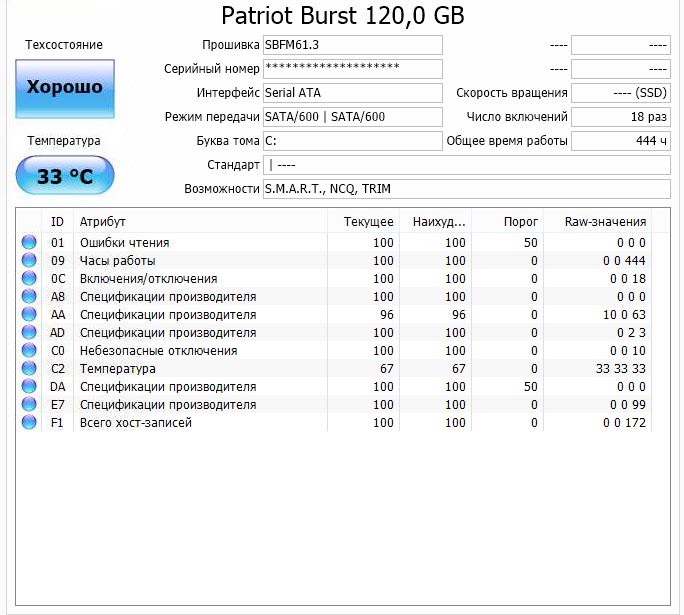This screenshot has width=684, height=615.
Task: Click the Скорость вращения field showing (SSD)
Action: tap(621, 93)
